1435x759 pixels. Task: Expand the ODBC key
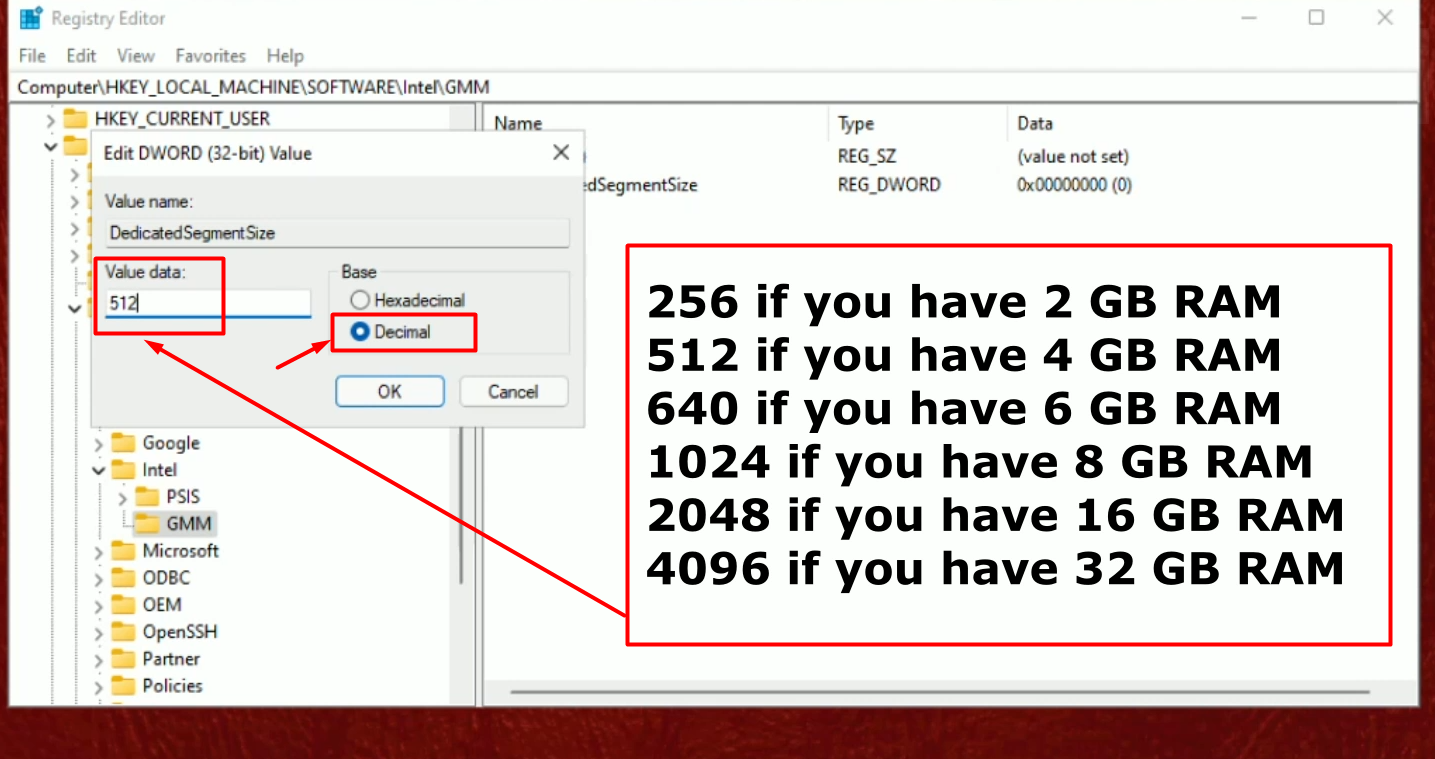(x=98, y=579)
